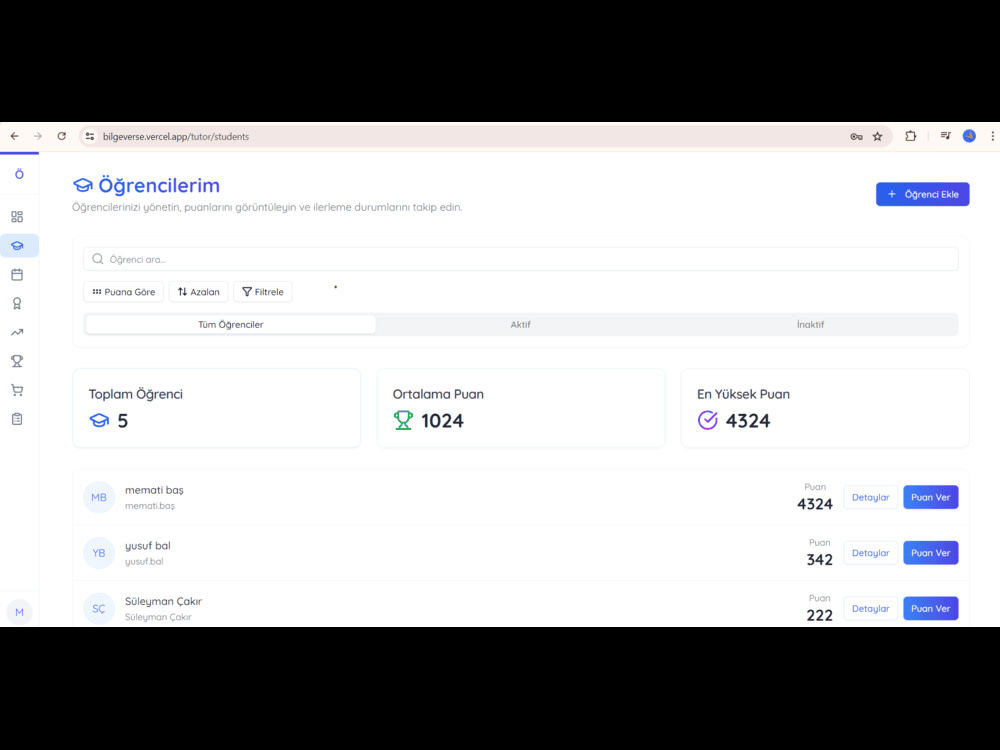The width and height of the screenshot is (1000, 750).
Task: Click the username yusuf.bal
Action: 144,561
